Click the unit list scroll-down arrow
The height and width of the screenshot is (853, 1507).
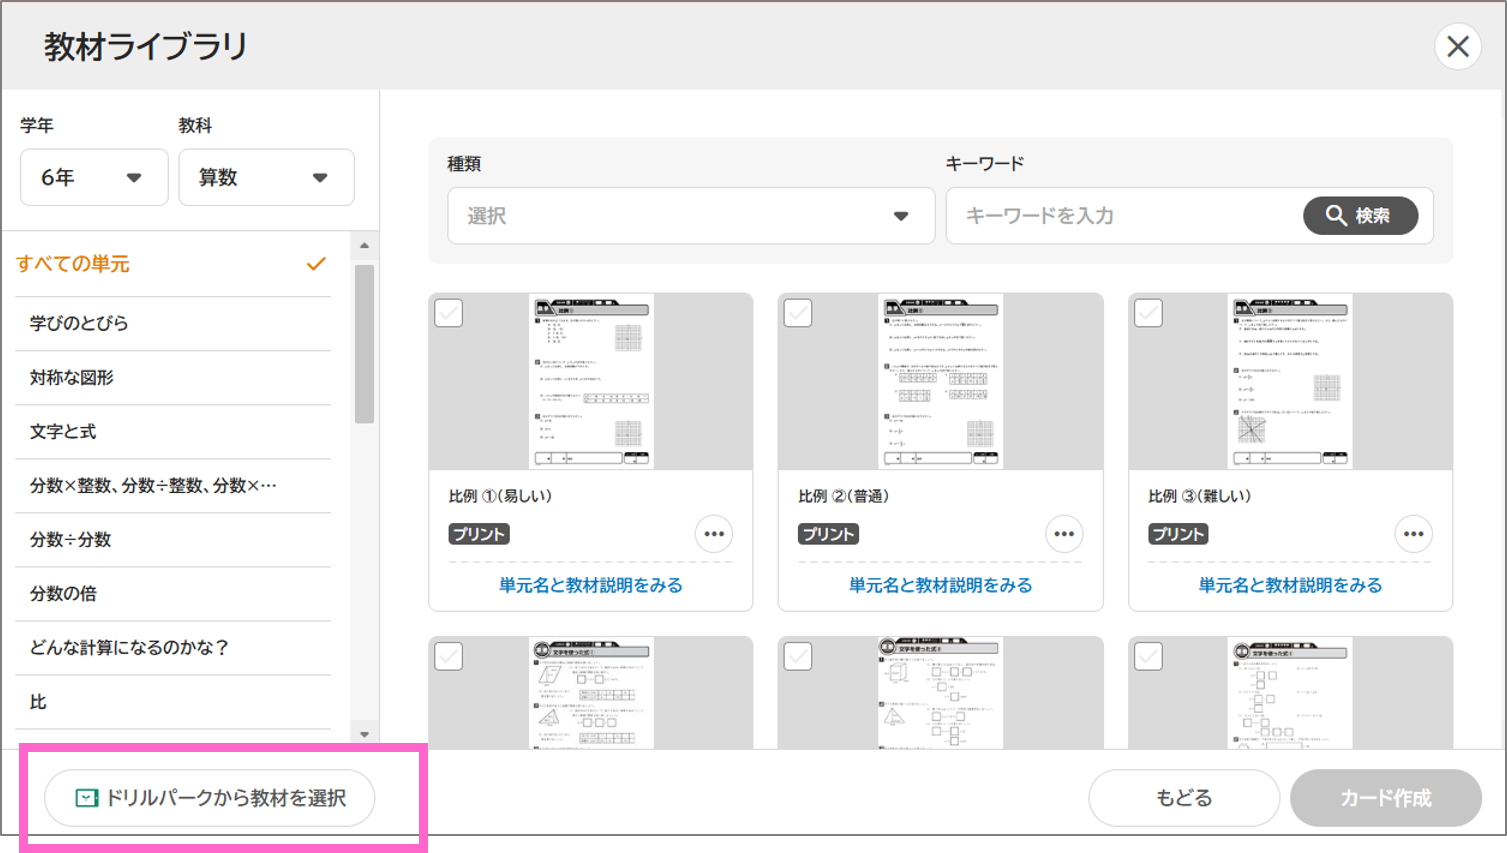click(364, 734)
